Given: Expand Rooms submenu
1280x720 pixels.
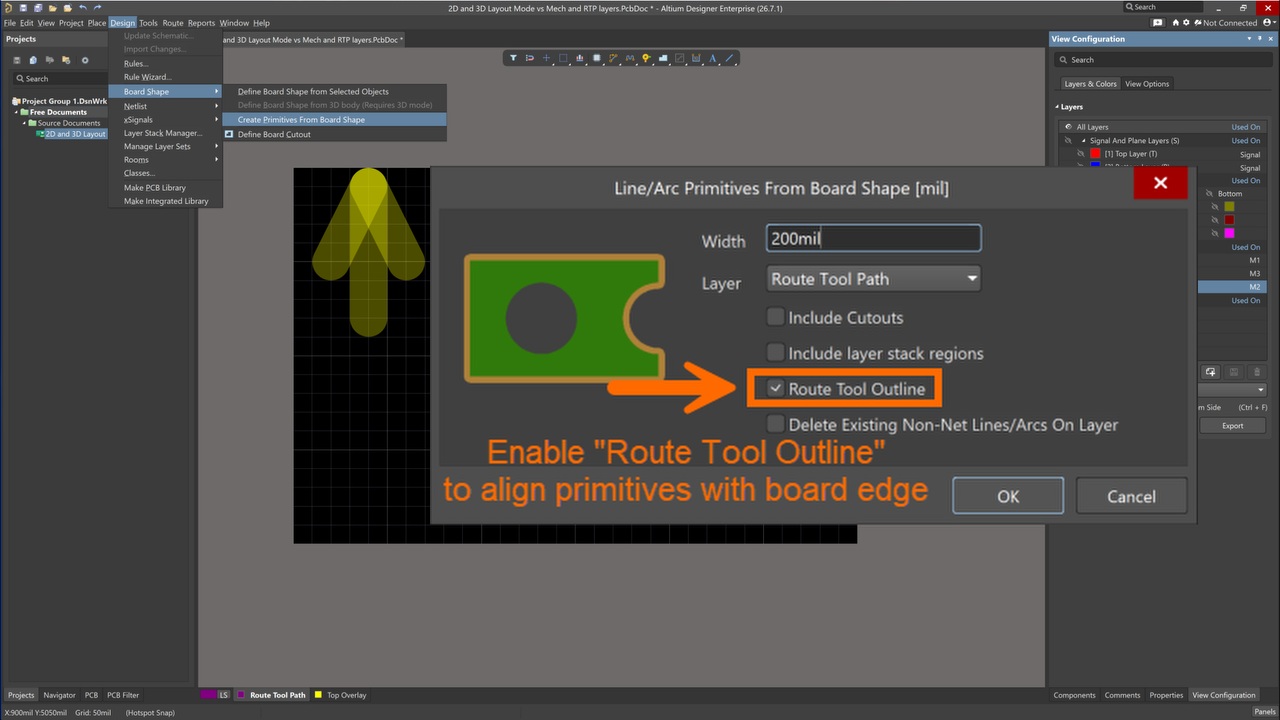Looking at the screenshot, I should click(x=216, y=160).
